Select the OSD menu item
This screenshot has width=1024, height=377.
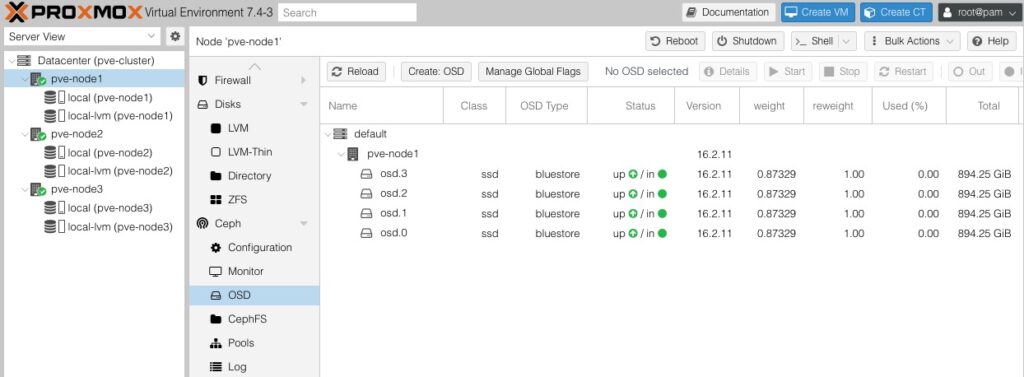click(254, 295)
